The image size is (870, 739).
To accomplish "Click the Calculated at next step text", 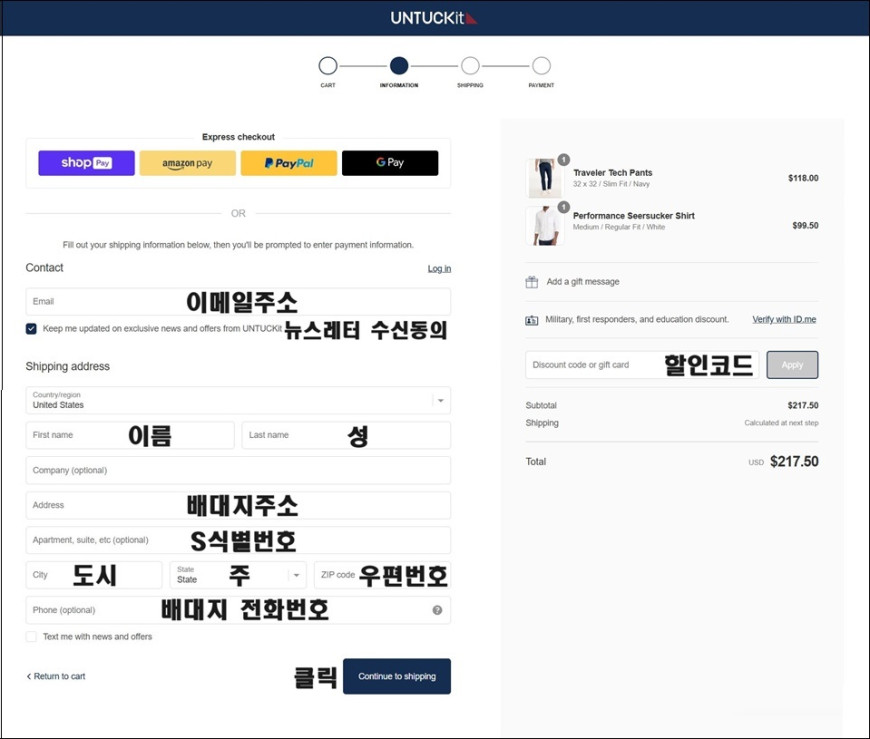I will 781,423.
